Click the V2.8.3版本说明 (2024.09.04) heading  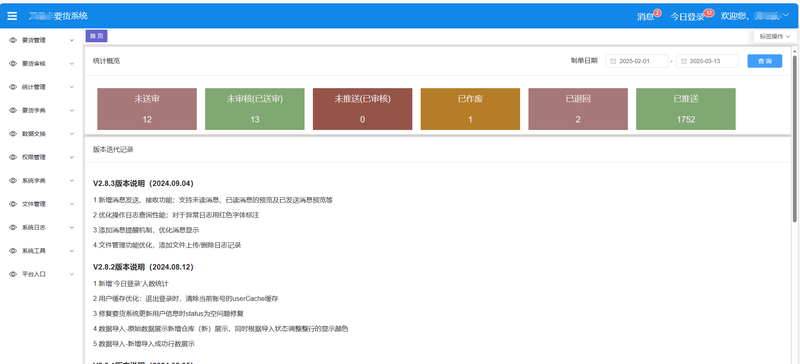point(143,183)
